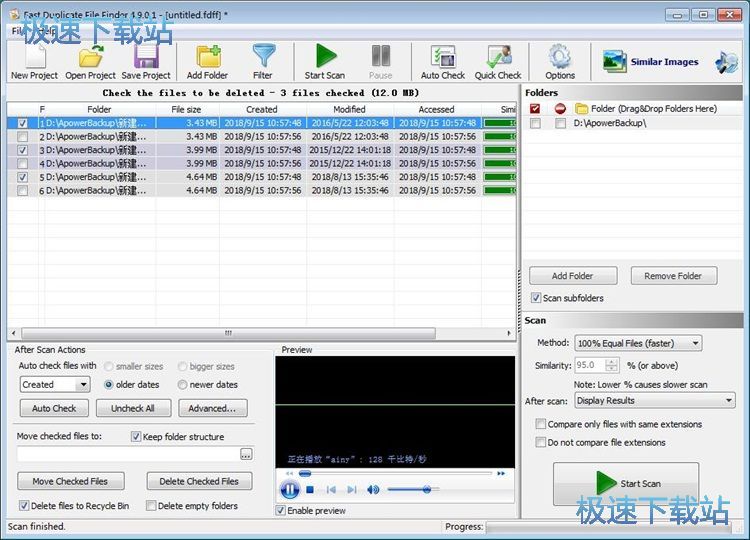This screenshot has height=540, width=750.
Task: Toggle the Scan subfolders checkbox
Action: coord(534,298)
